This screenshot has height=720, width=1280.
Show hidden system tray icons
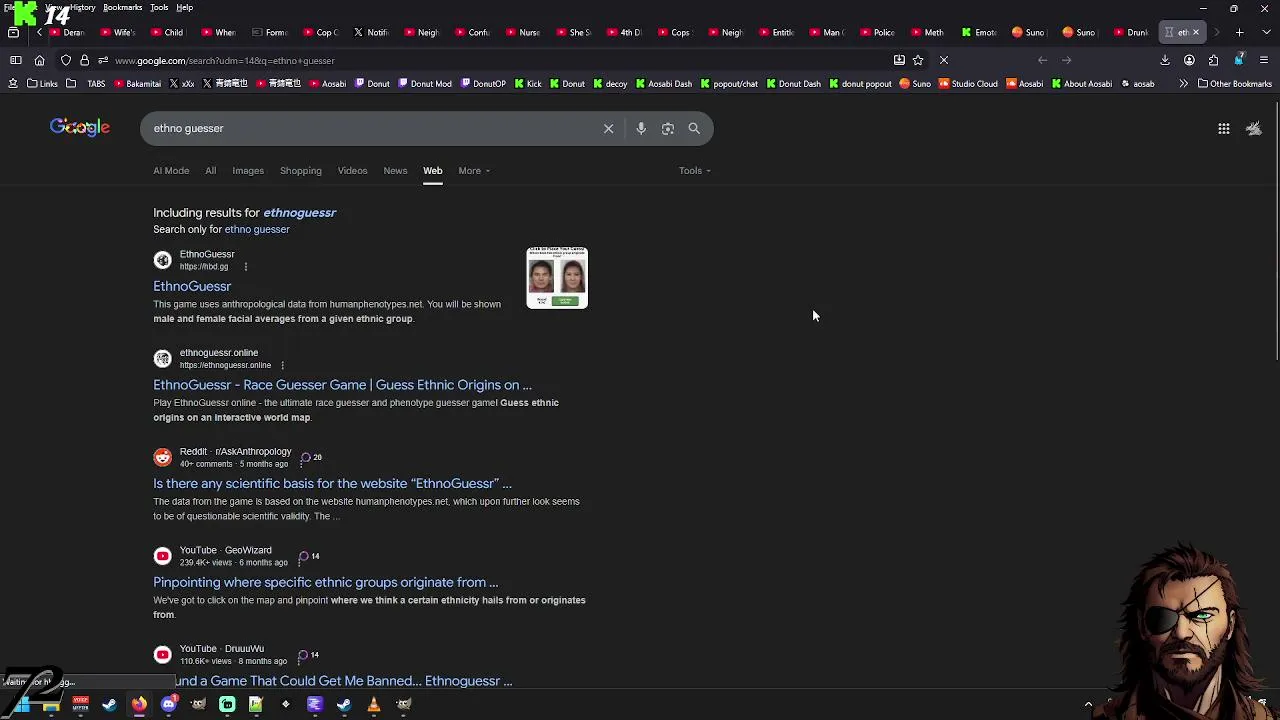coord(1088,704)
